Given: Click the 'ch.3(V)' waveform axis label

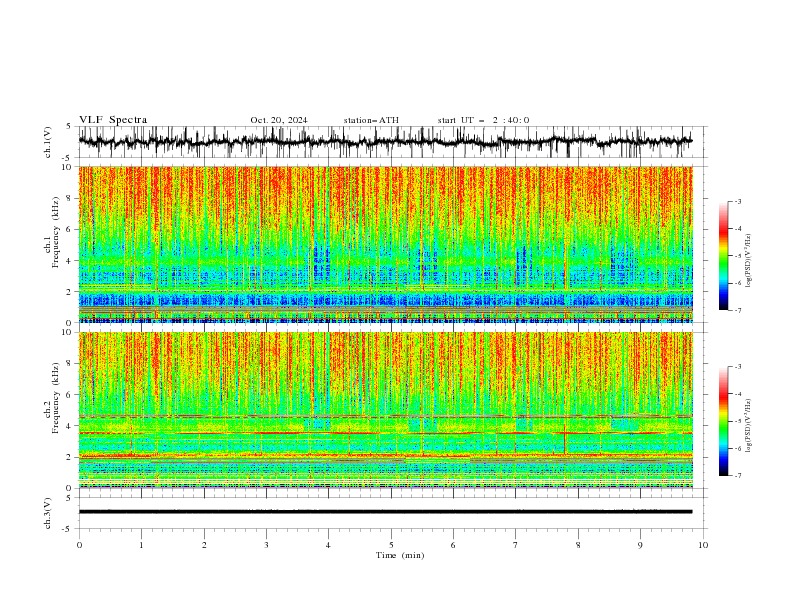Looking at the screenshot, I should click(48, 513).
